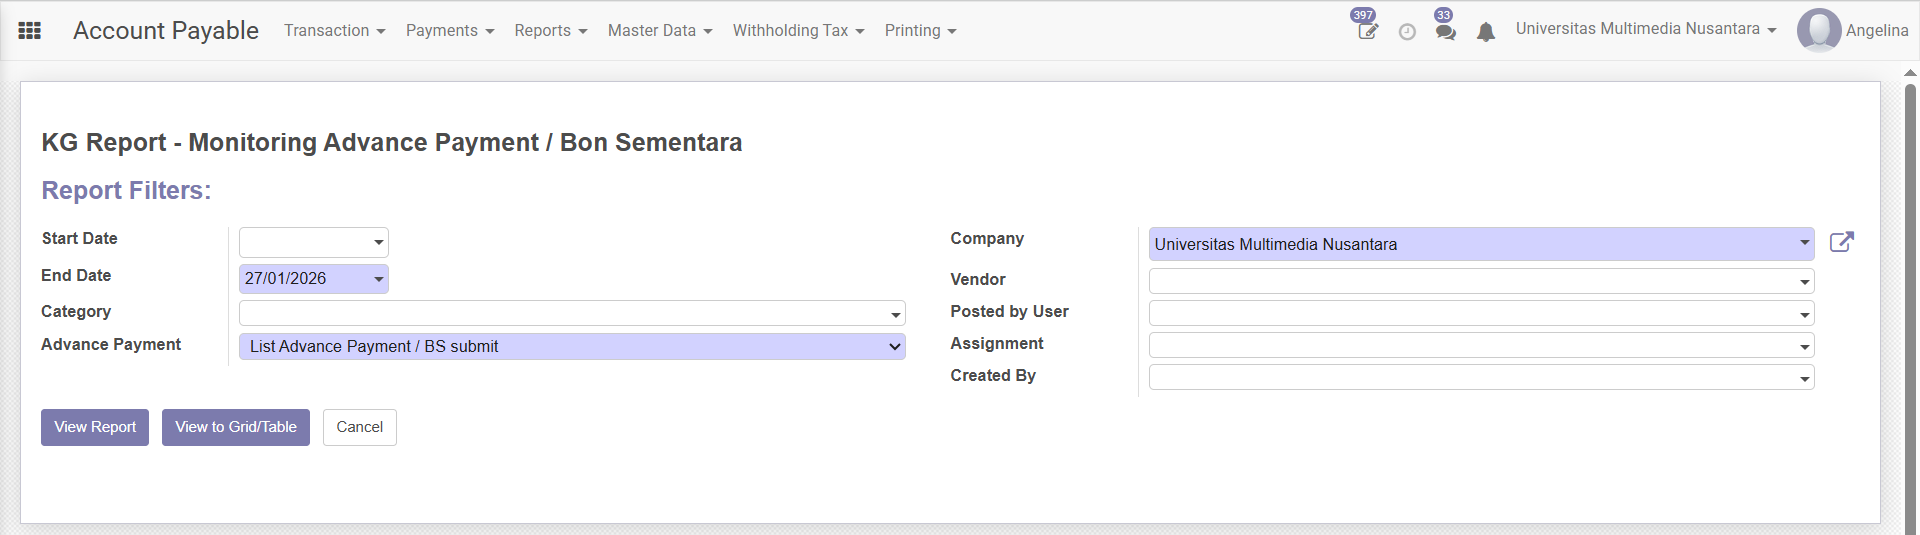Image resolution: width=1920 pixels, height=535 pixels.
Task: Open the conversations icon with 33 badge
Action: click(1445, 31)
